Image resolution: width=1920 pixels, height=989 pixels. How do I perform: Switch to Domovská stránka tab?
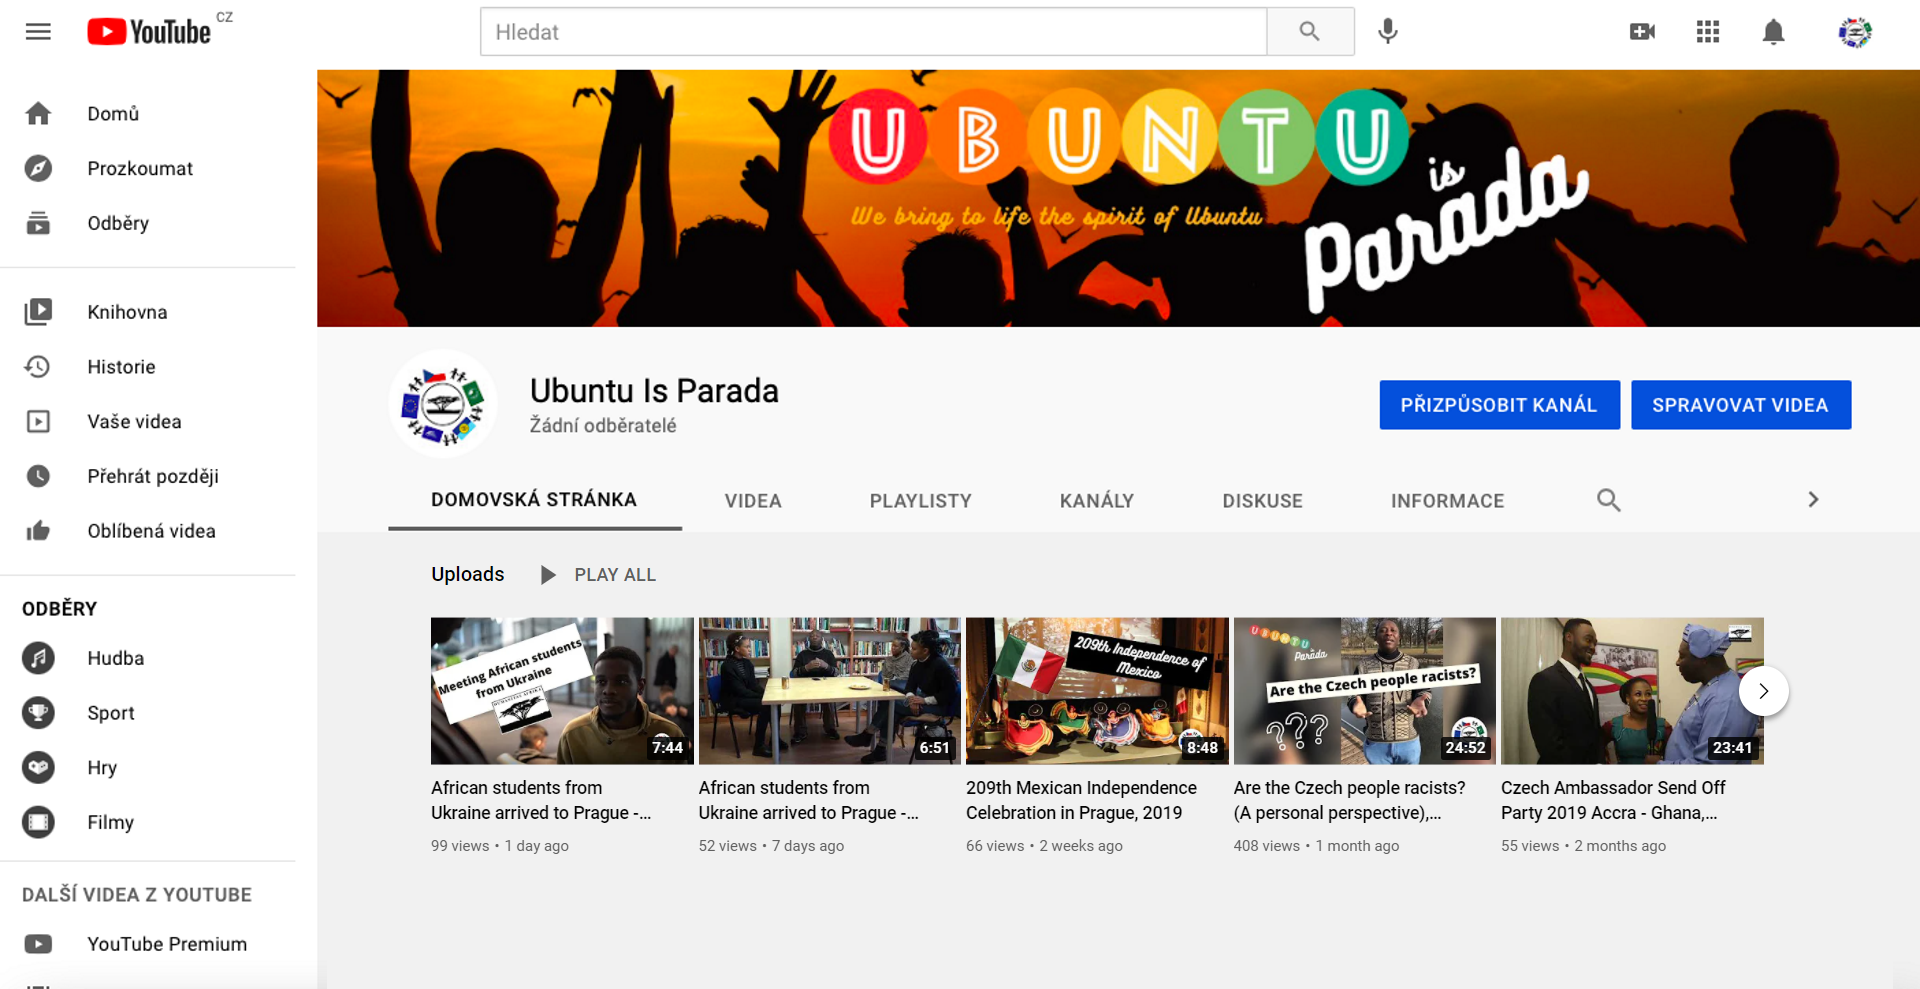(534, 500)
